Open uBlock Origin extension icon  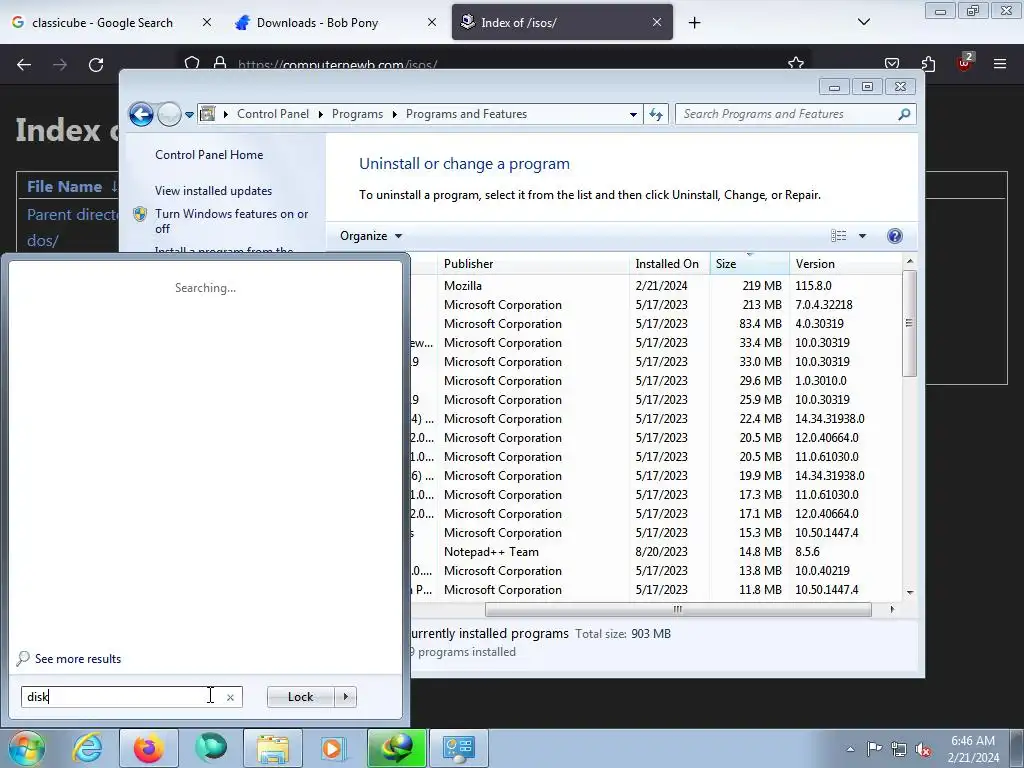click(965, 62)
